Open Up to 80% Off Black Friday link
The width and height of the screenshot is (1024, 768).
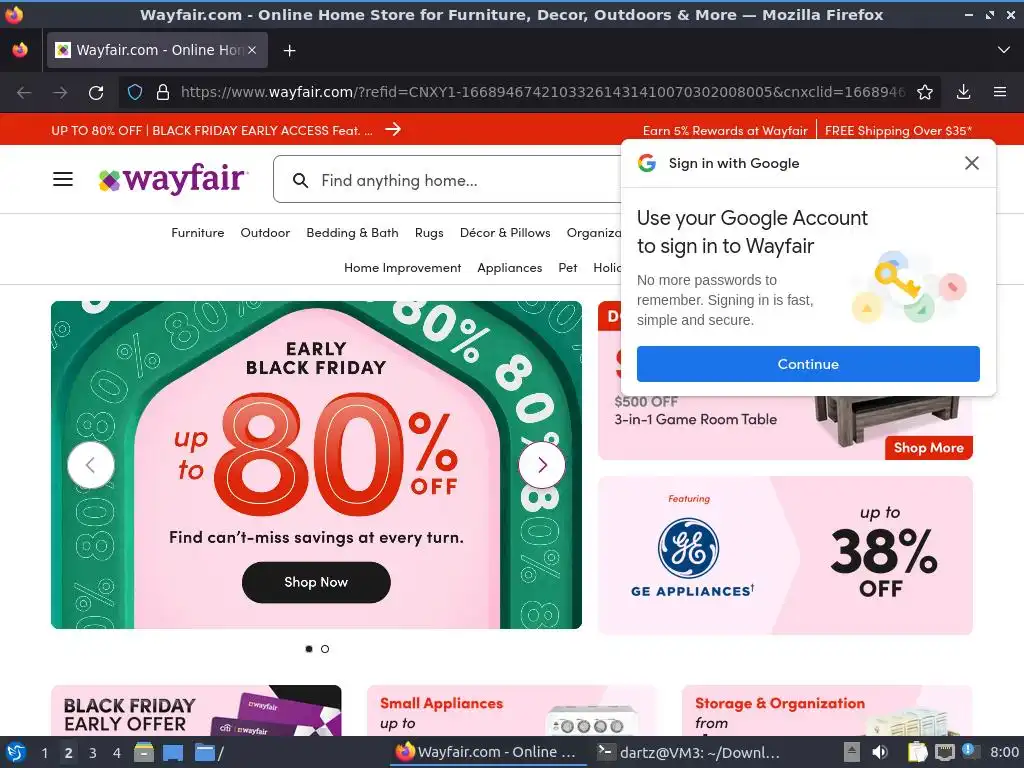(212, 130)
